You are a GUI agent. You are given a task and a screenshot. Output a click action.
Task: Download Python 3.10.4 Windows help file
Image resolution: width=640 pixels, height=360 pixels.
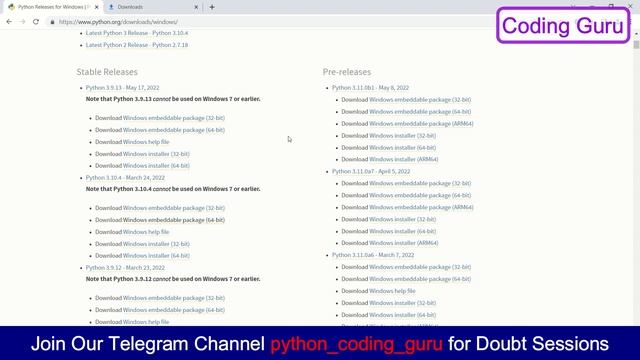click(x=146, y=232)
